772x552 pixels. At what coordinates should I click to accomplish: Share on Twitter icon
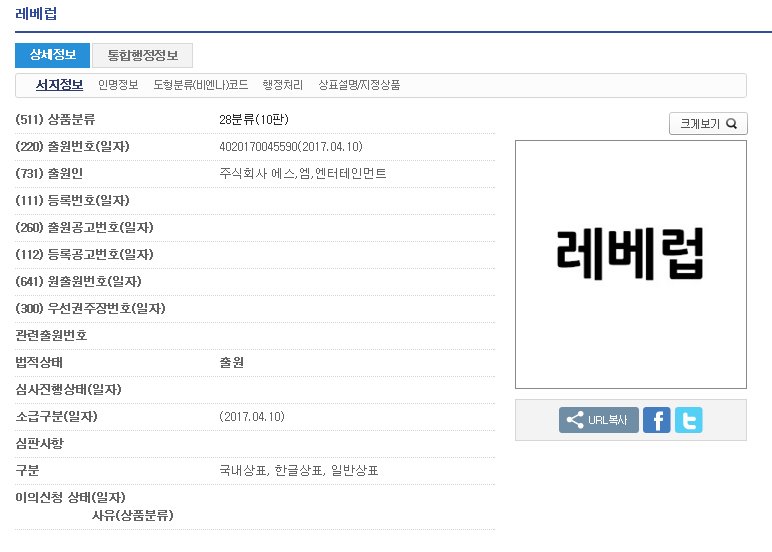(x=688, y=420)
